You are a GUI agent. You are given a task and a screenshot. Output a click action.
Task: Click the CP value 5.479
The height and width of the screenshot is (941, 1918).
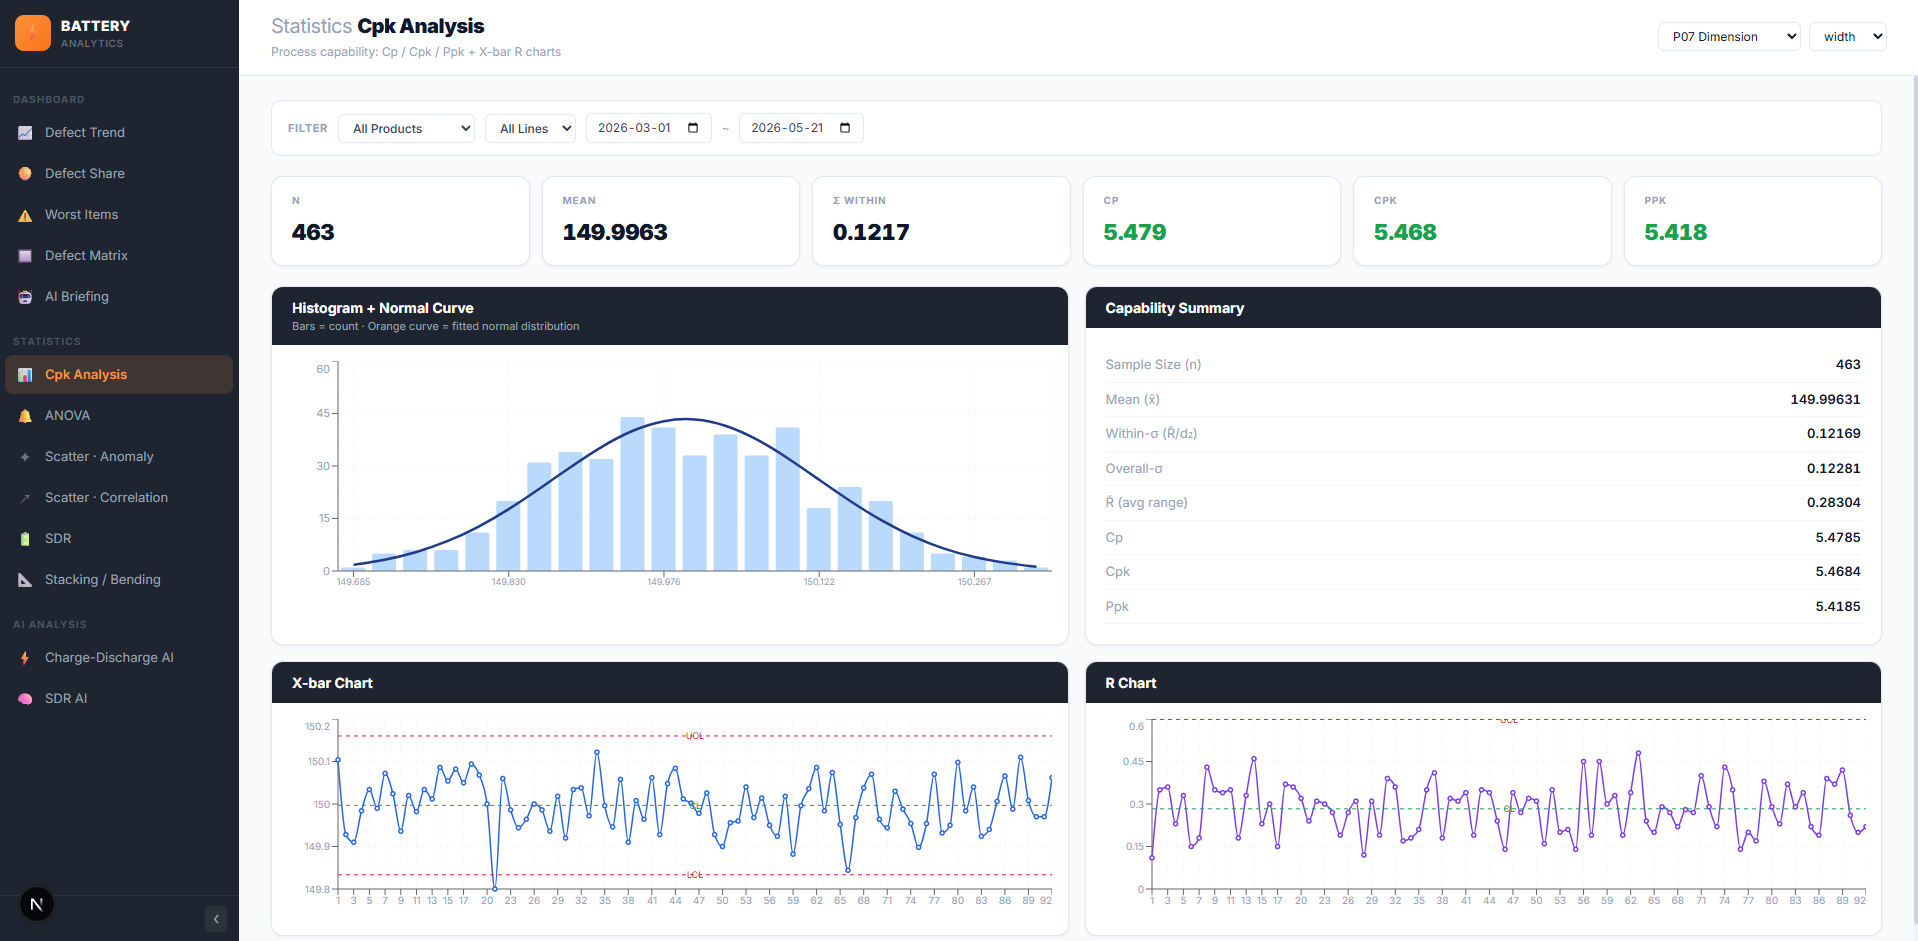coord(1135,232)
